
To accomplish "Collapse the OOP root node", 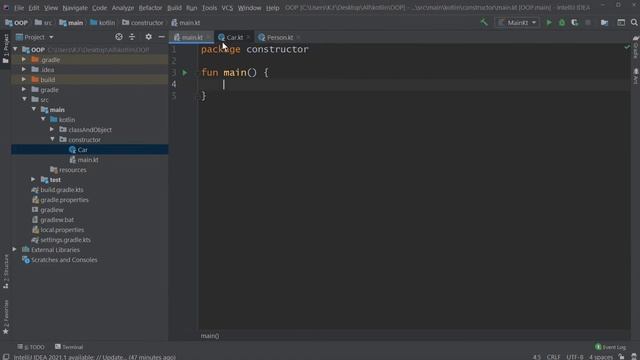I will click(16, 49).
